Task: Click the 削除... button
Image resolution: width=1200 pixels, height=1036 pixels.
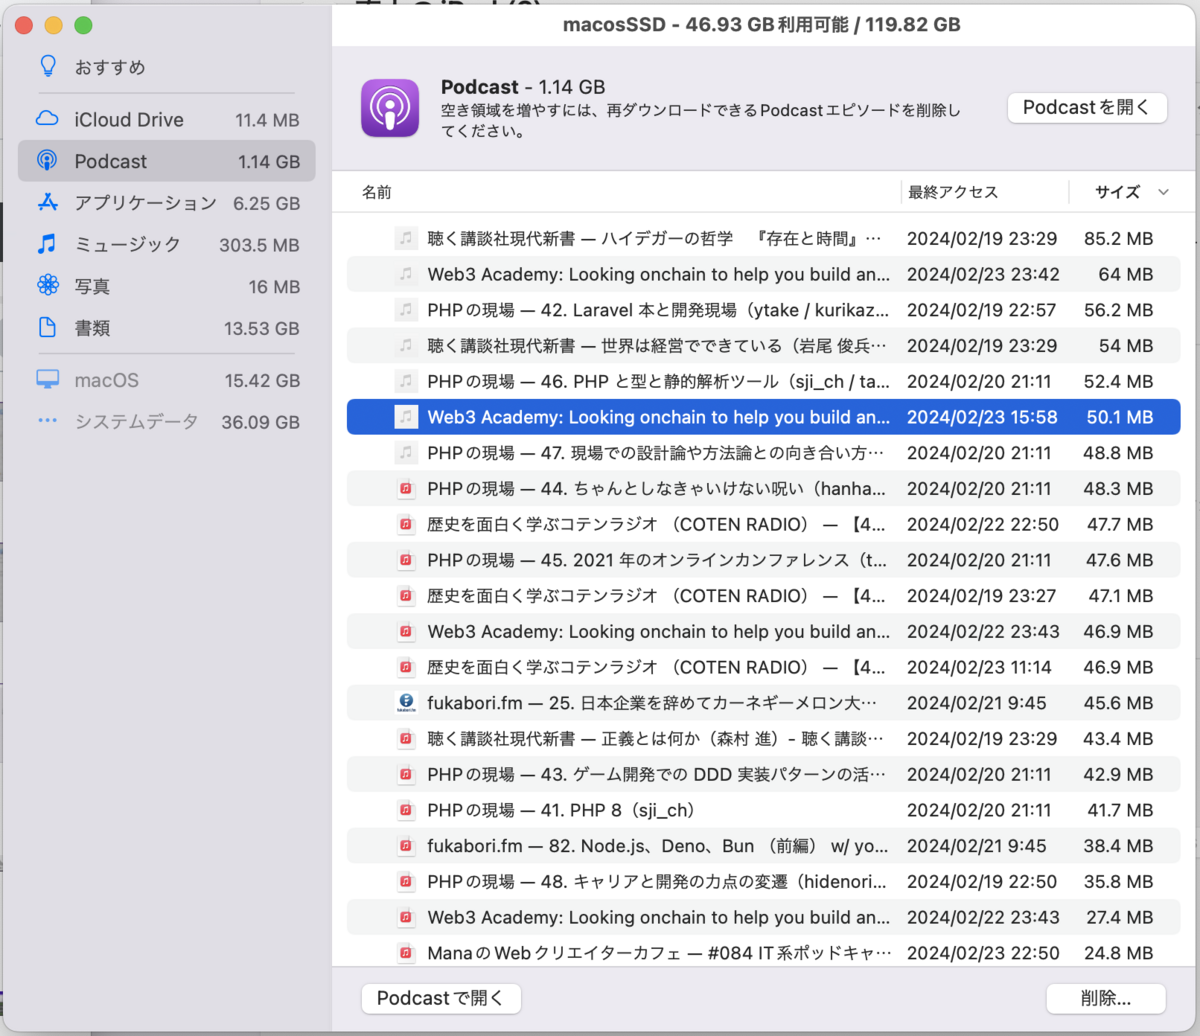Action: point(1105,997)
